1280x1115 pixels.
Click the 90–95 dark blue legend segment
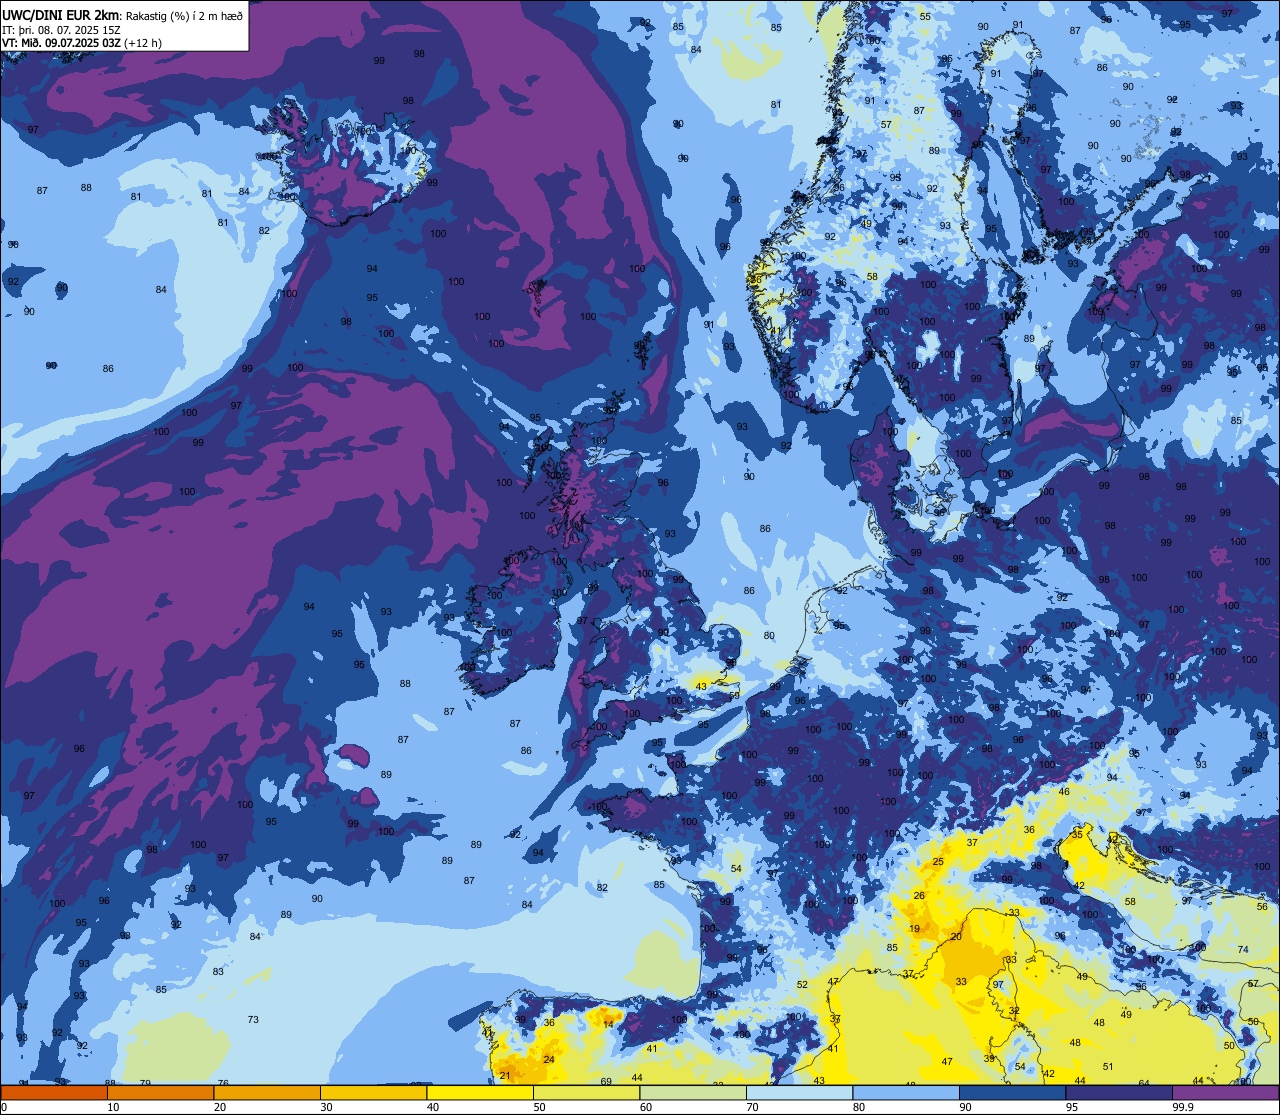click(1012, 1092)
